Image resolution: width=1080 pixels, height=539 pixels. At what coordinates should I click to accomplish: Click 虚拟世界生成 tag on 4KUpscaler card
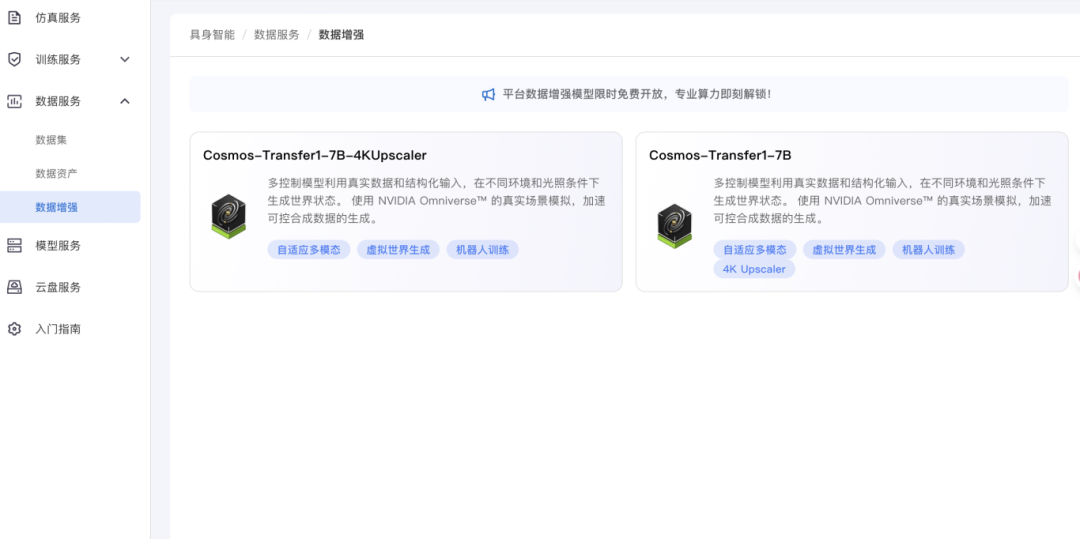398,250
